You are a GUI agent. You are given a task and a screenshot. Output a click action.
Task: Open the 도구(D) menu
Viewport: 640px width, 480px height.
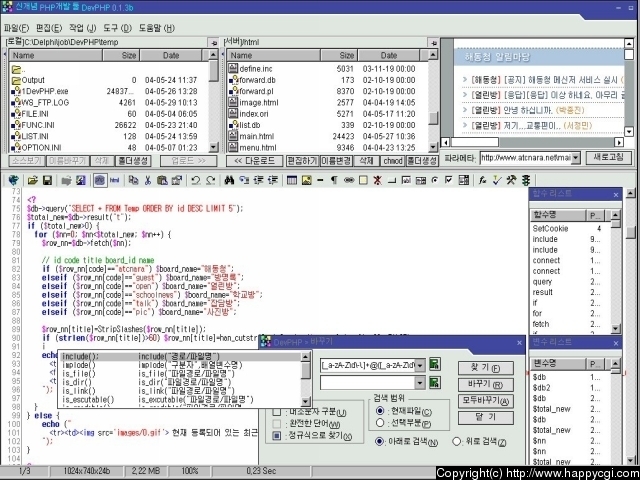[117, 28]
